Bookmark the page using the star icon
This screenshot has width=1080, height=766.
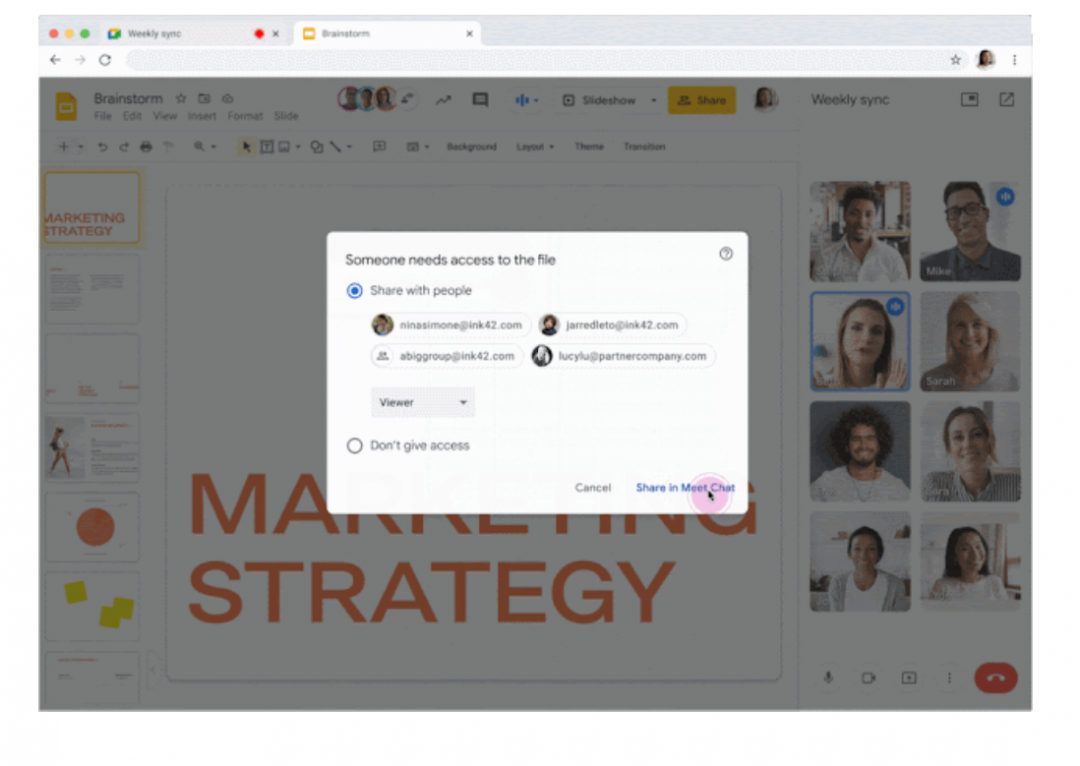(x=955, y=60)
